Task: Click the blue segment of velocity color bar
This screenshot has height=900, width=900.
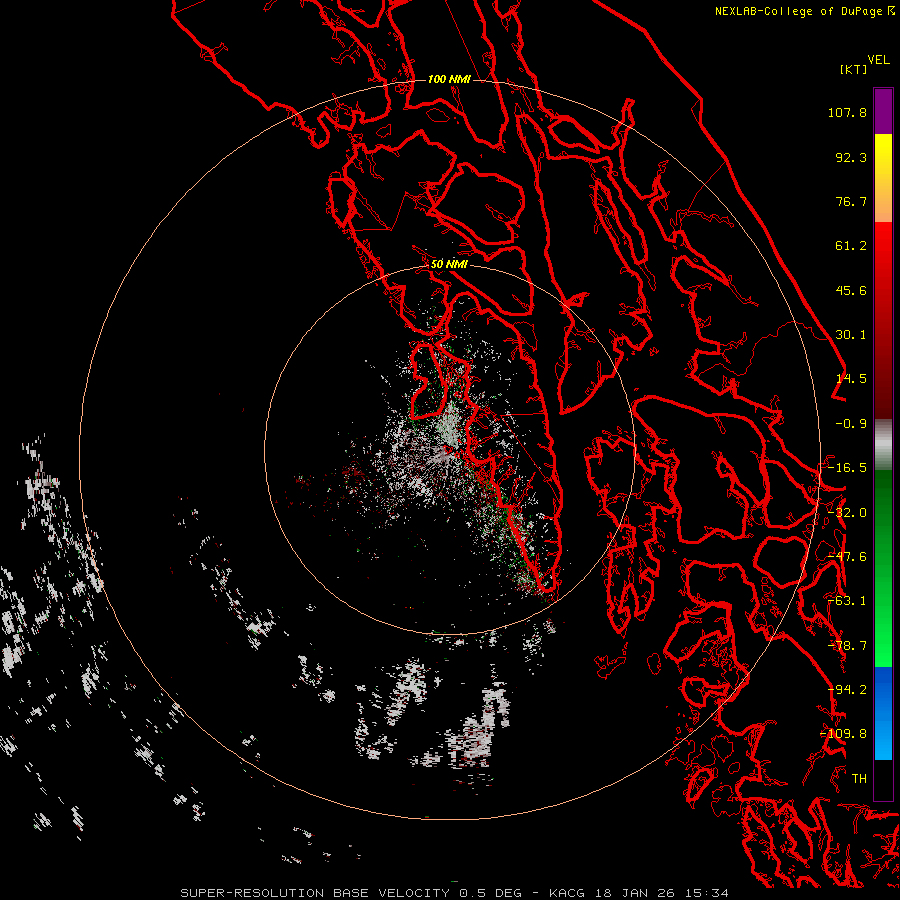Action: click(x=883, y=713)
